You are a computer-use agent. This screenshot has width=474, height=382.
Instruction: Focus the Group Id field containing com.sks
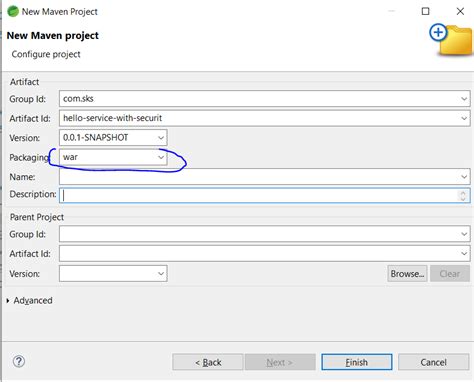[265, 99]
